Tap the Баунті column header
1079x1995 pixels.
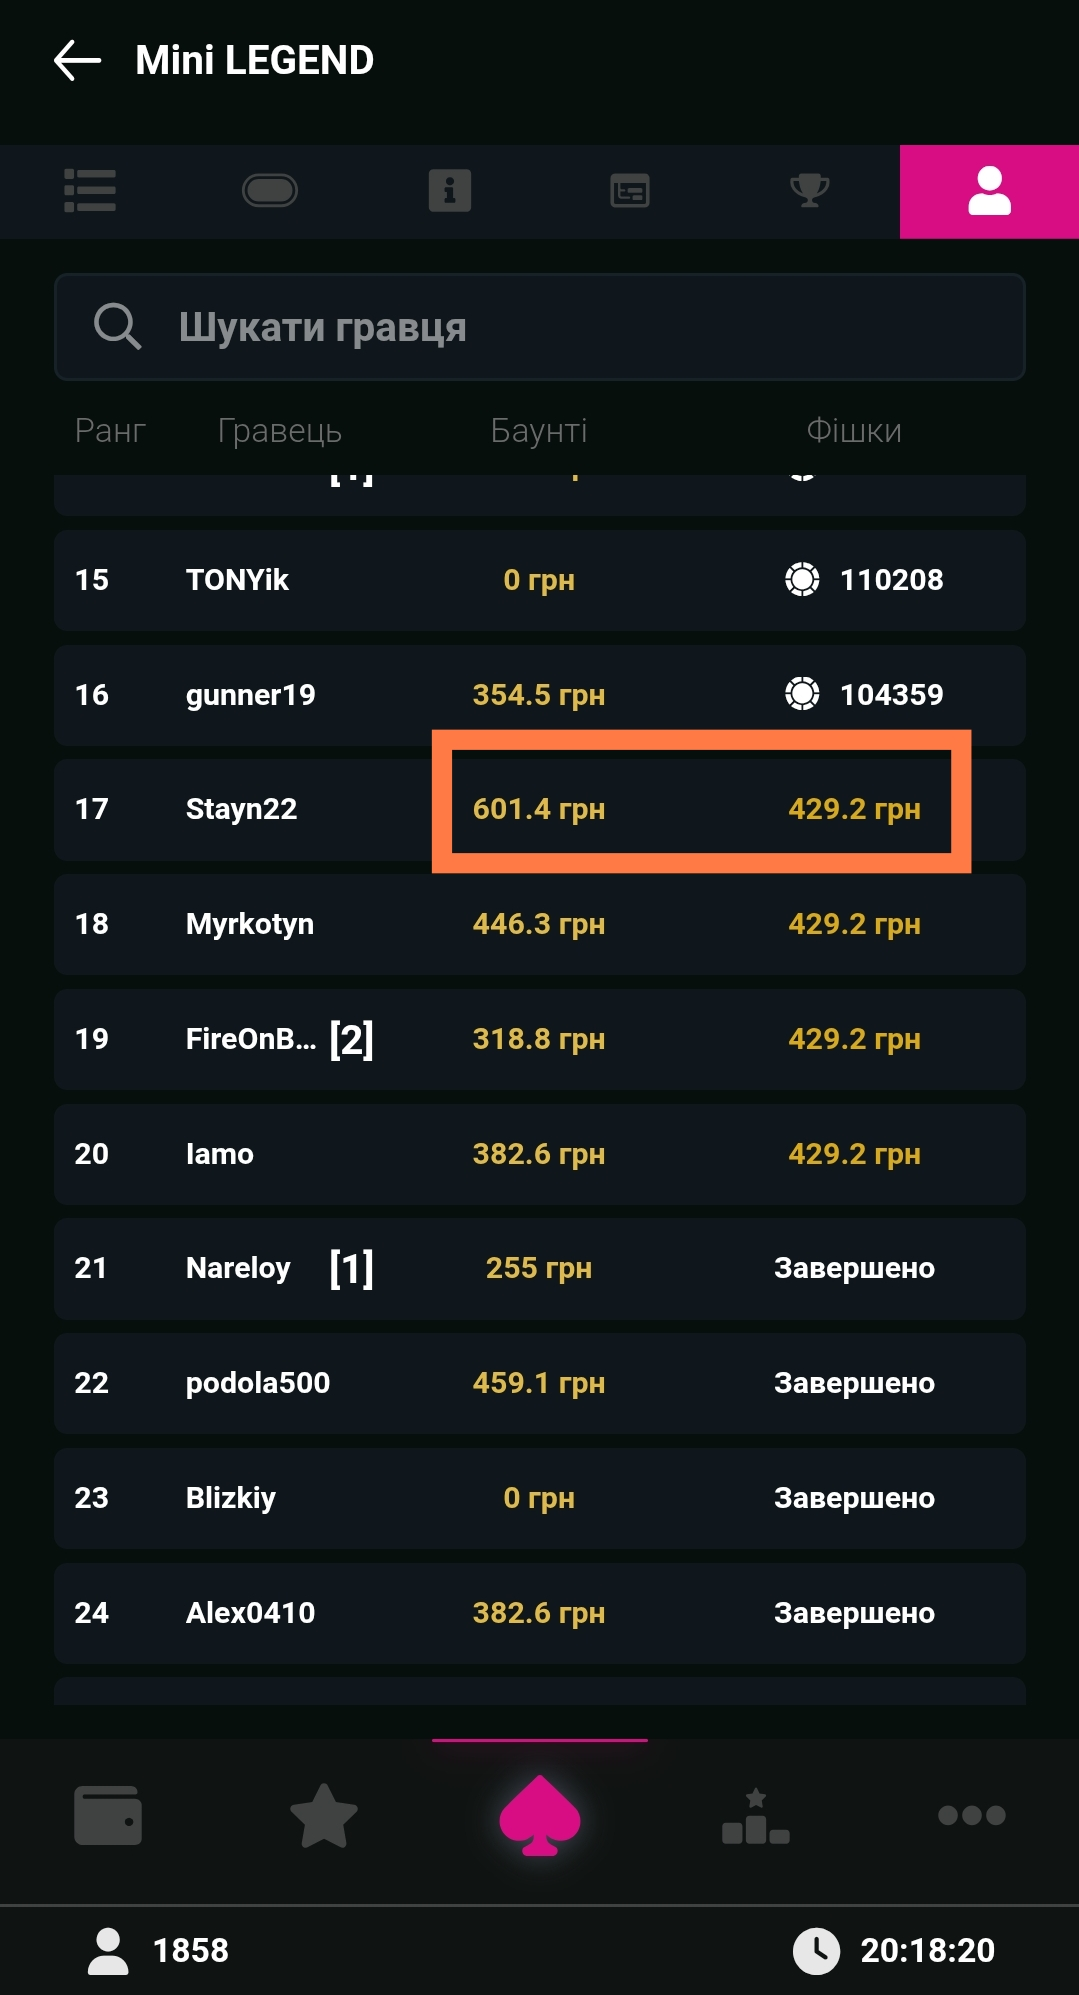[538, 431]
